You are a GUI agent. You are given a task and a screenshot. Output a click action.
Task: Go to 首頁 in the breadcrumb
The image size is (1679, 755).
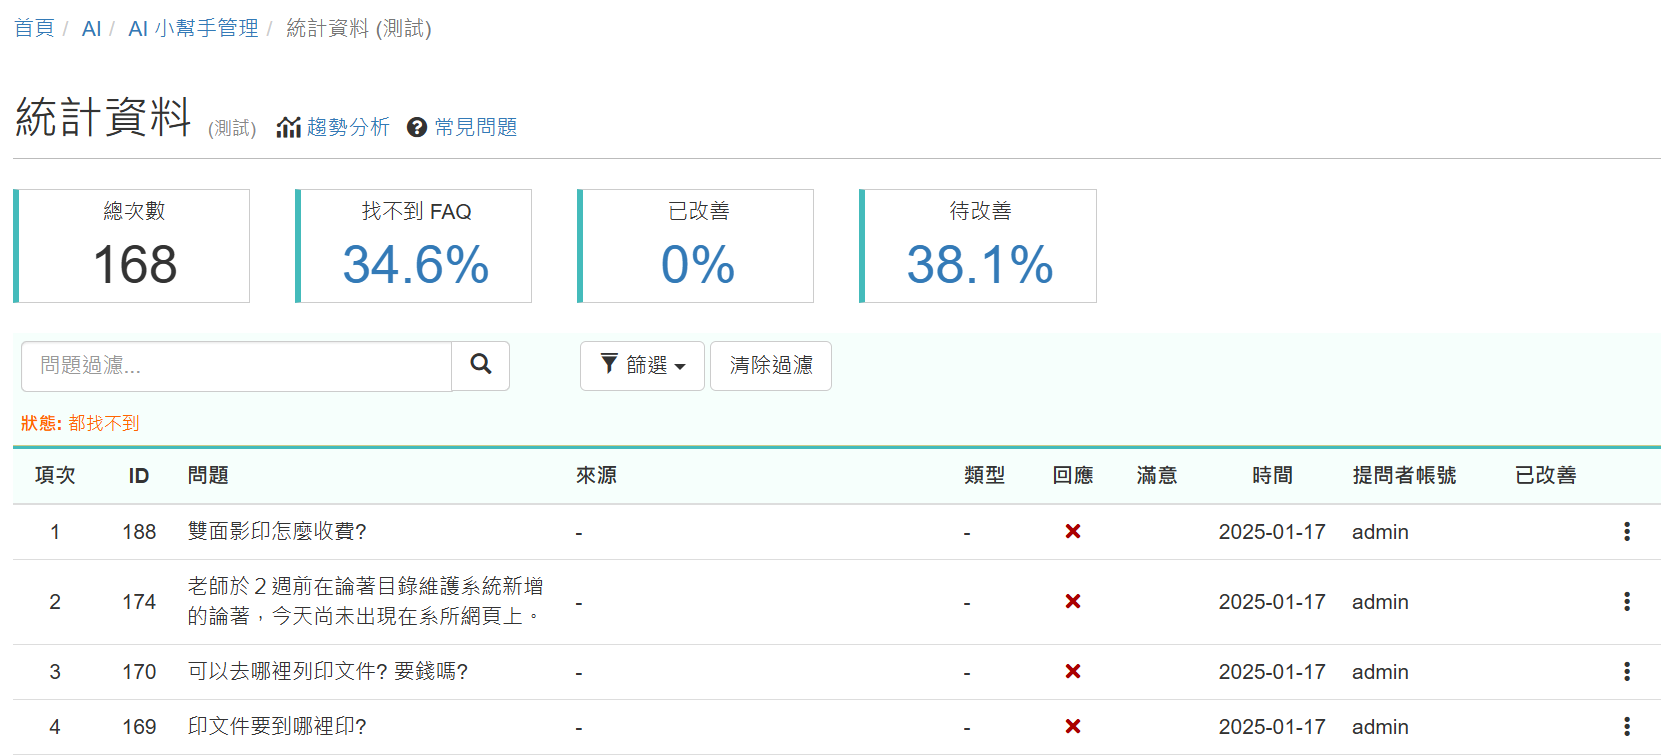(x=34, y=28)
